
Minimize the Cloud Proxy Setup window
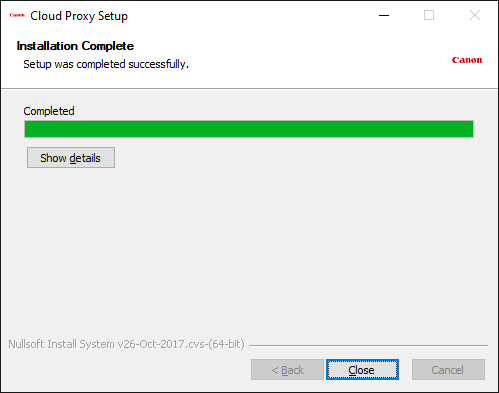pos(384,15)
